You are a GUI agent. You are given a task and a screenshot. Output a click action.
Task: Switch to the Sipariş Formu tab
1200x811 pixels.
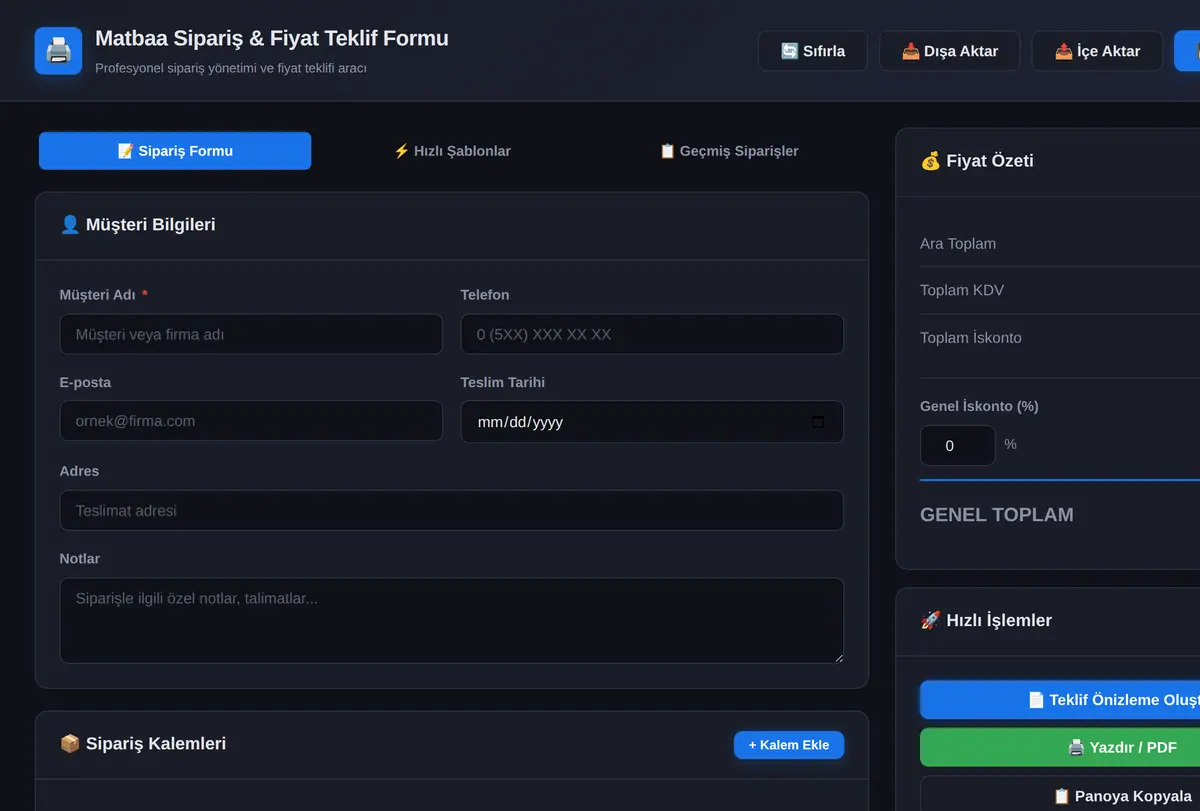[175, 151]
